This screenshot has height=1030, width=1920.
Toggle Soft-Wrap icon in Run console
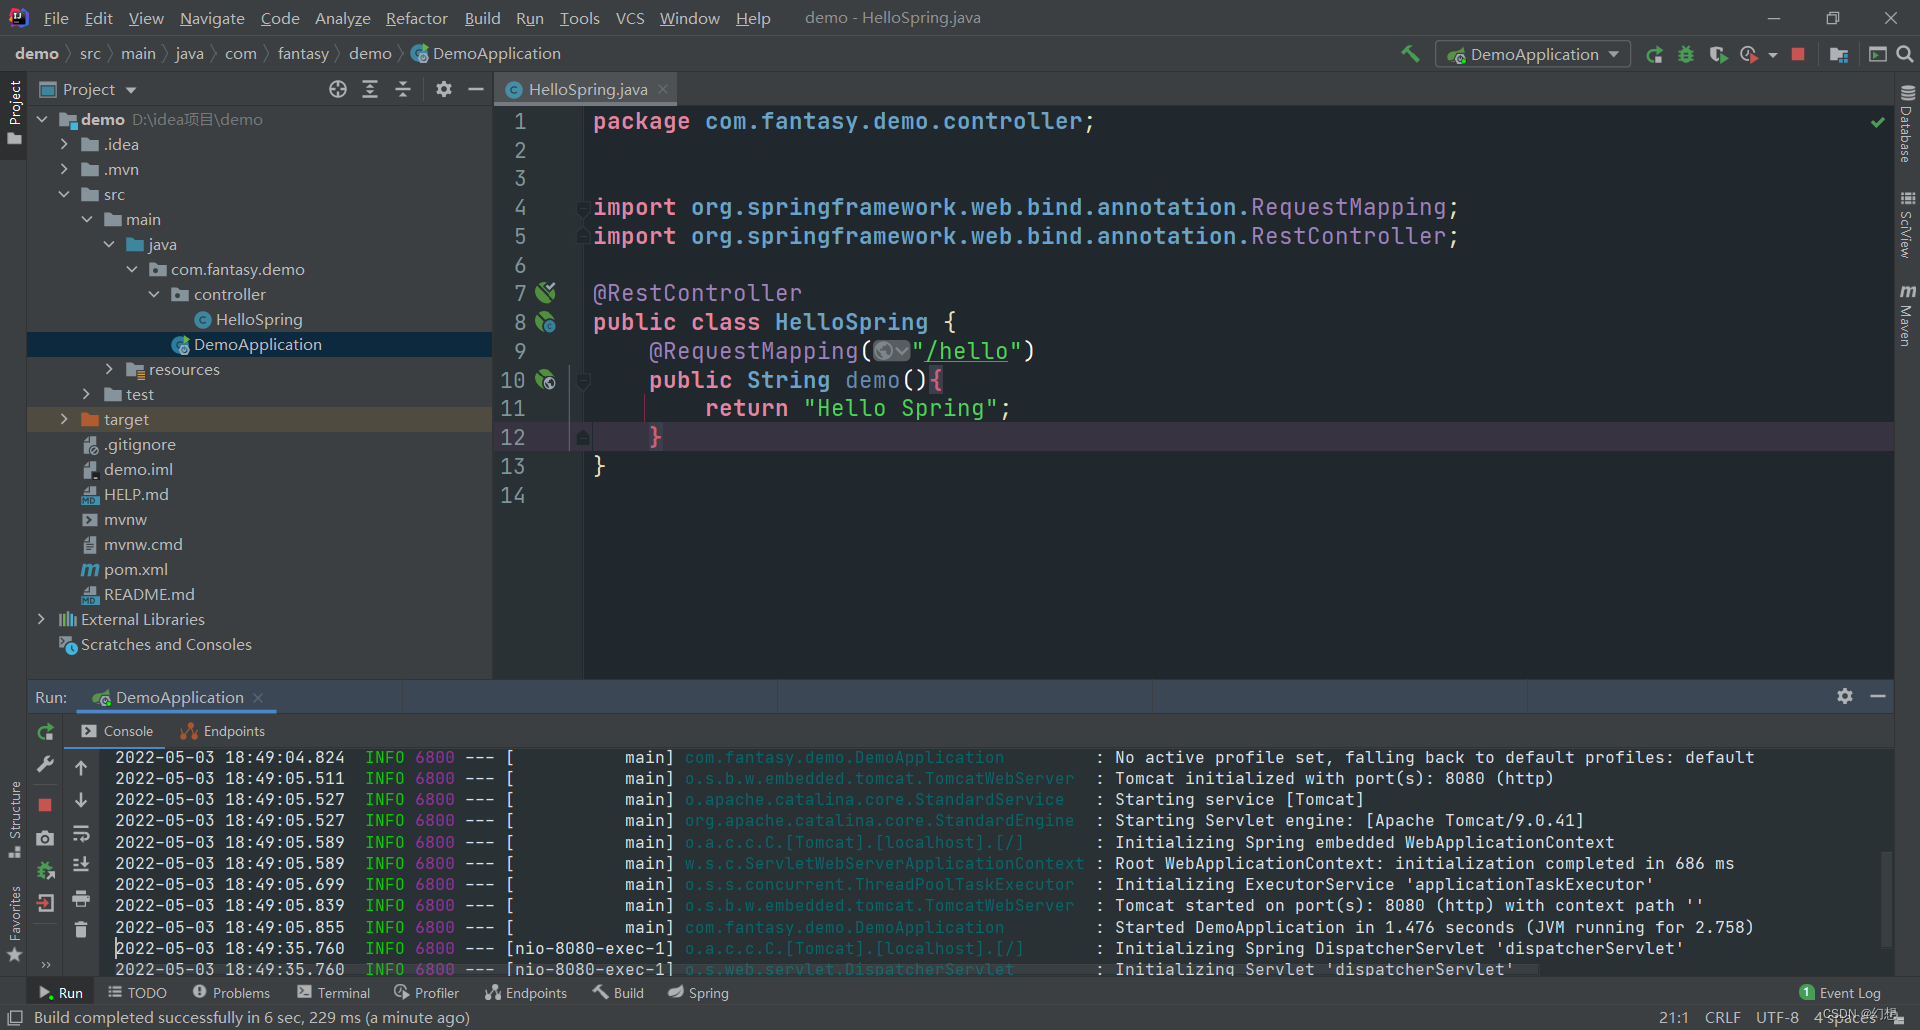coord(81,833)
